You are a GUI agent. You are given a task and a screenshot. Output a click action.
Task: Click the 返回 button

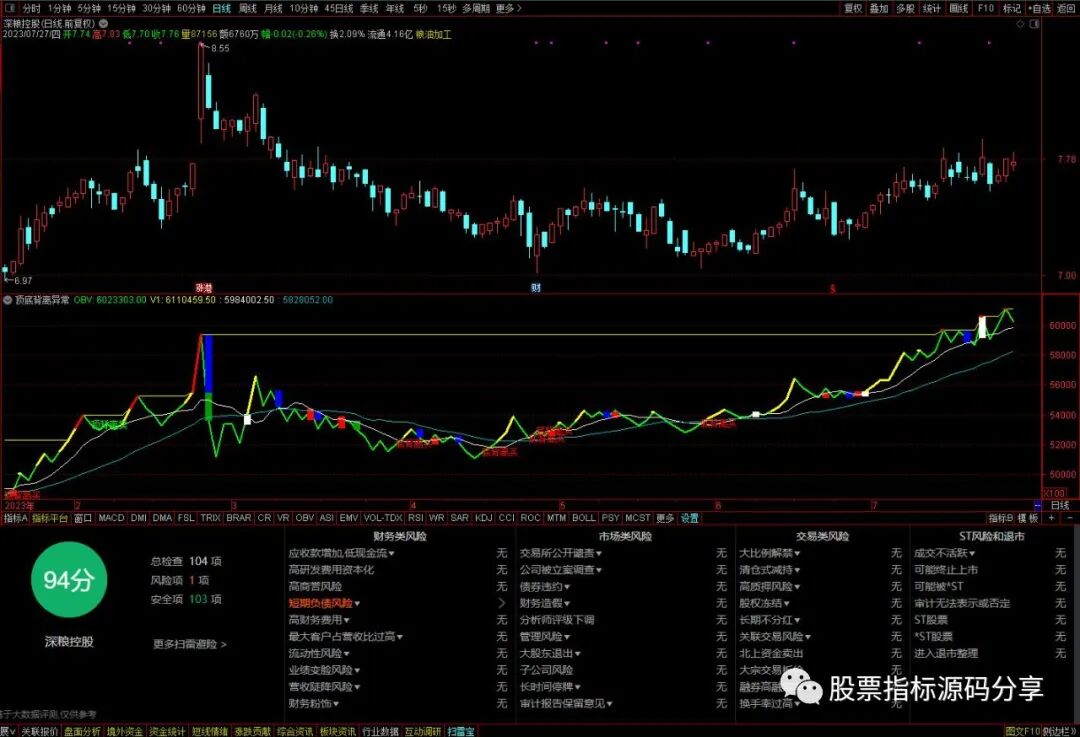pyautogui.click(x=1066, y=8)
